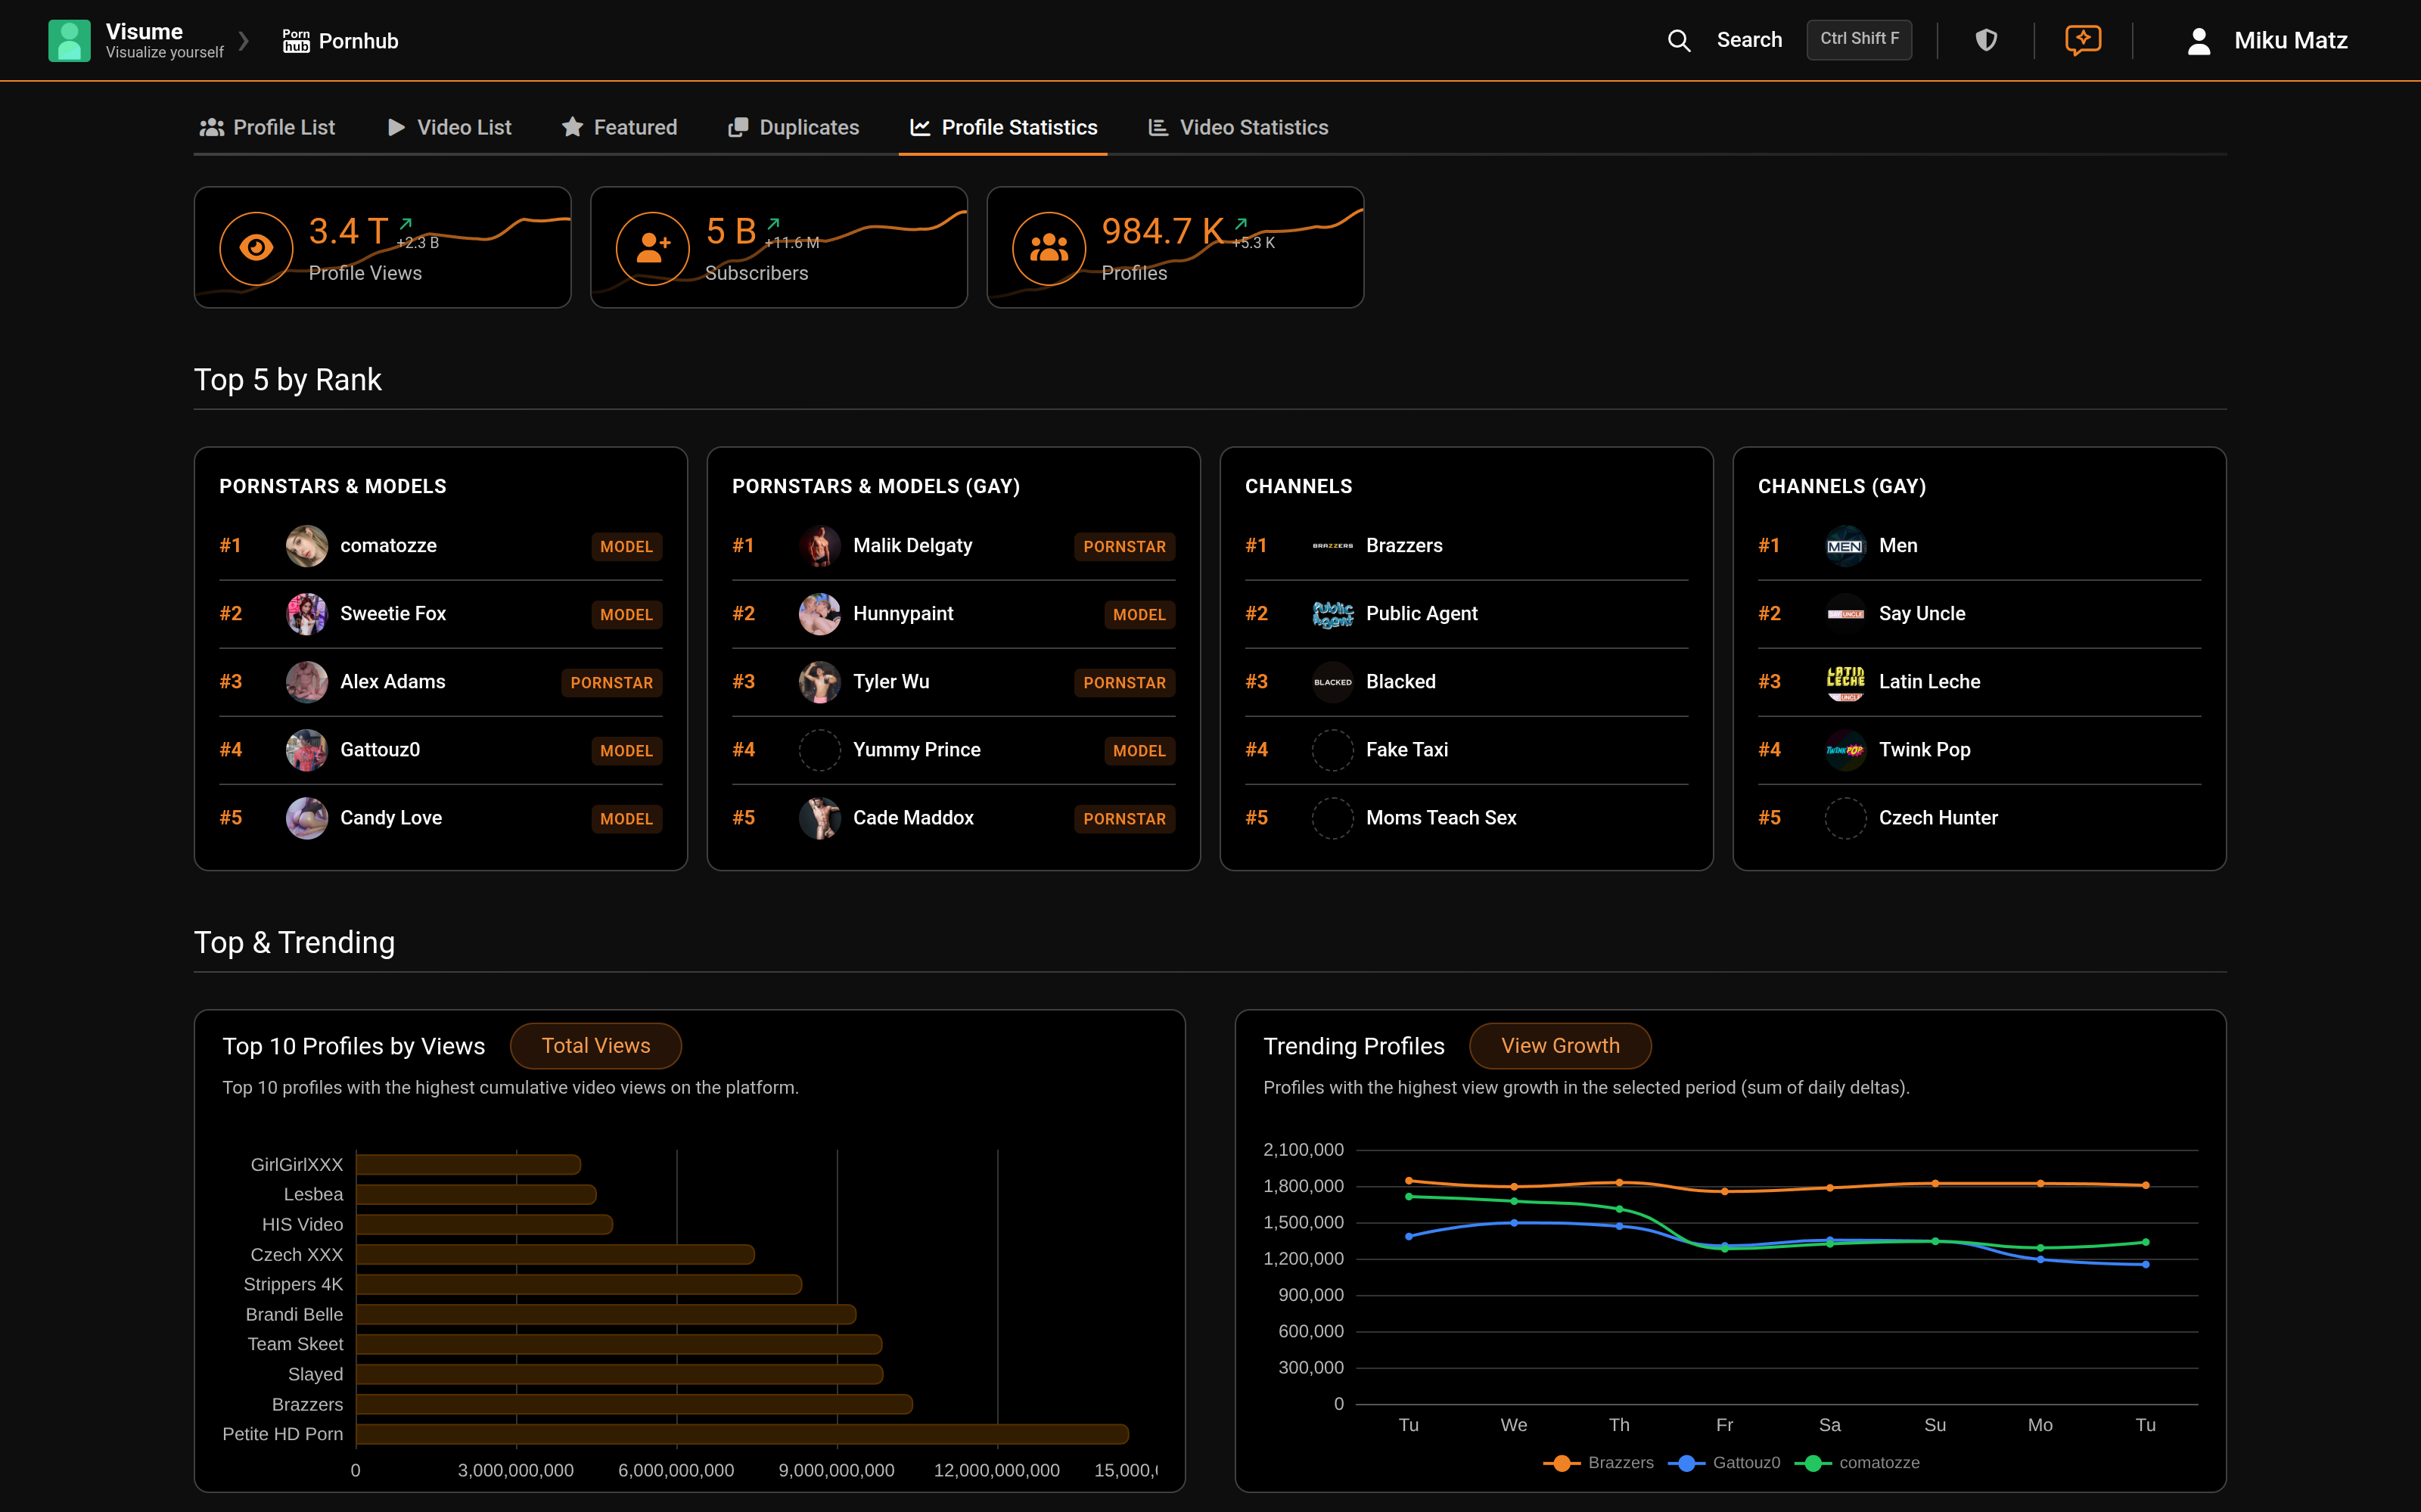This screenshot has height=1512, width=2421.
Task: Click Alex Adams avatar thumbnail
Action: tap(307, 682)
